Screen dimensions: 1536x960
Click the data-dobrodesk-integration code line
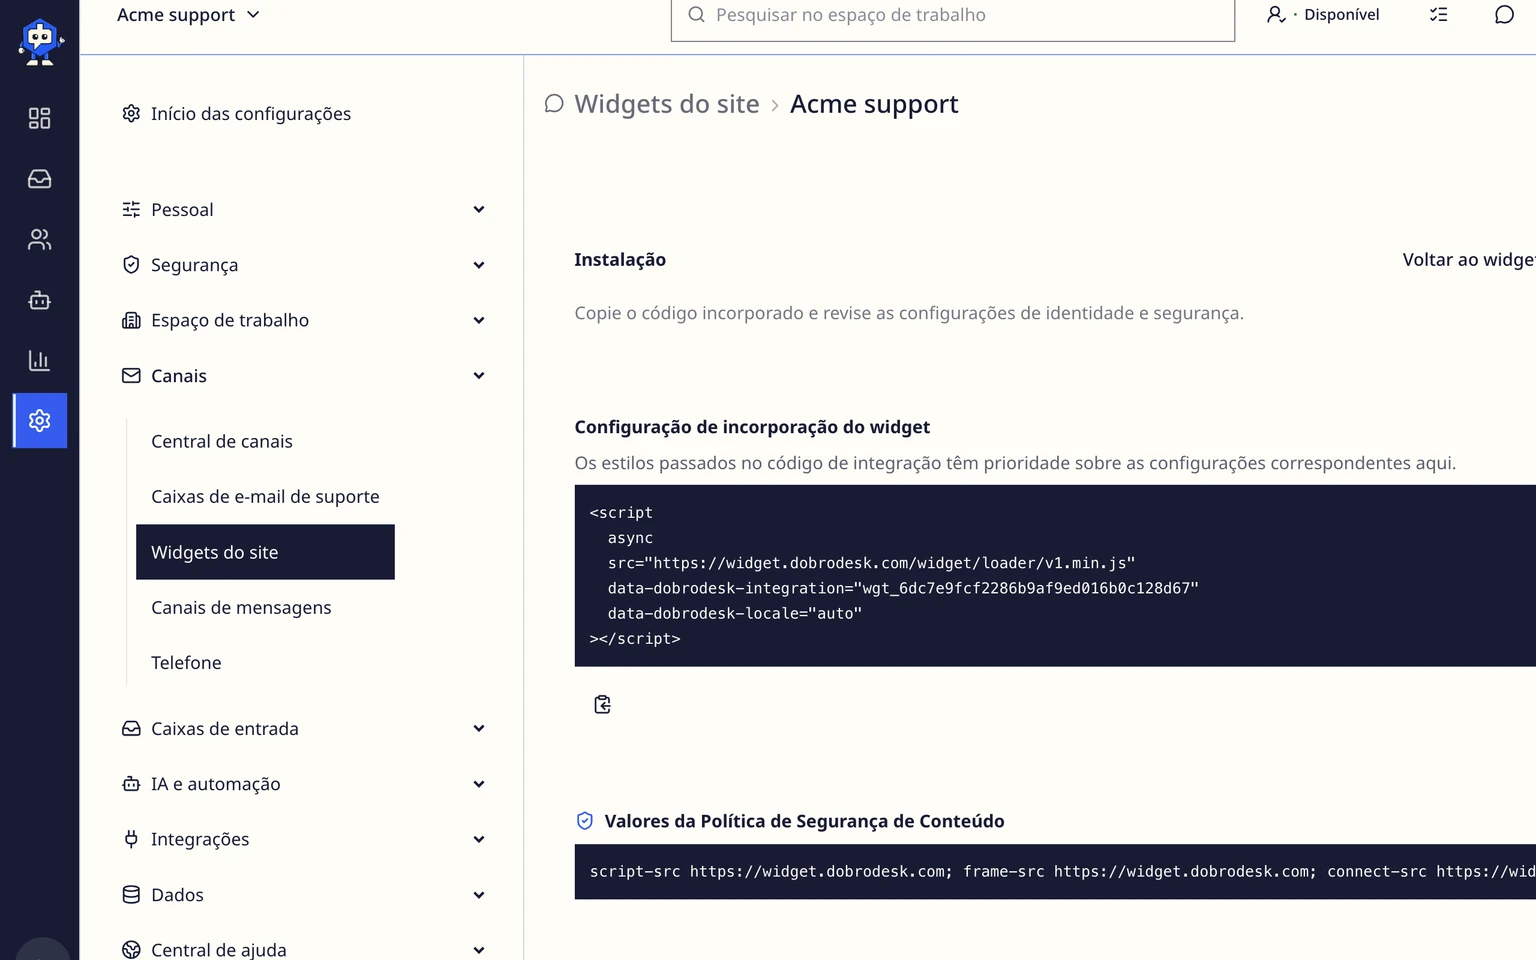pos(903,588)
